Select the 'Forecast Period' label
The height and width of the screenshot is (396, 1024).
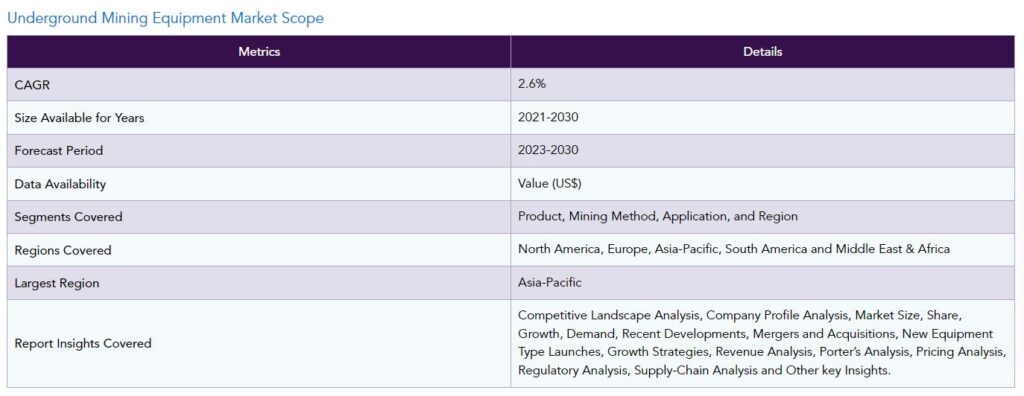[59, 151]
